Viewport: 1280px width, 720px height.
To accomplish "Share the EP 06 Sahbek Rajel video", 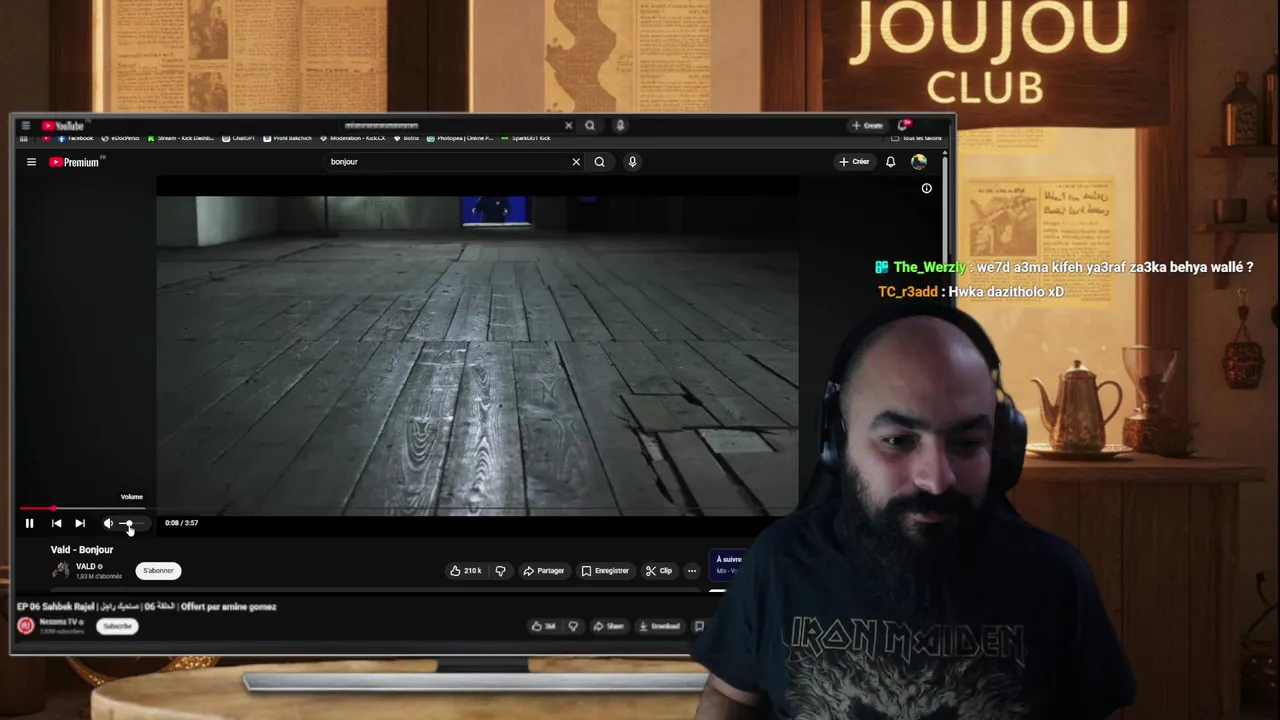I will point(609,626).
